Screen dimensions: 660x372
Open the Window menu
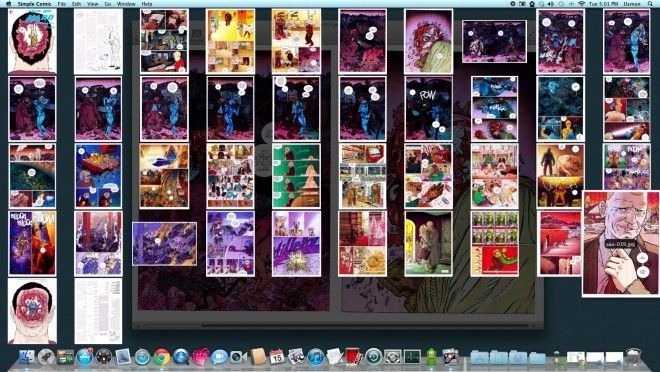click(126, 4)
